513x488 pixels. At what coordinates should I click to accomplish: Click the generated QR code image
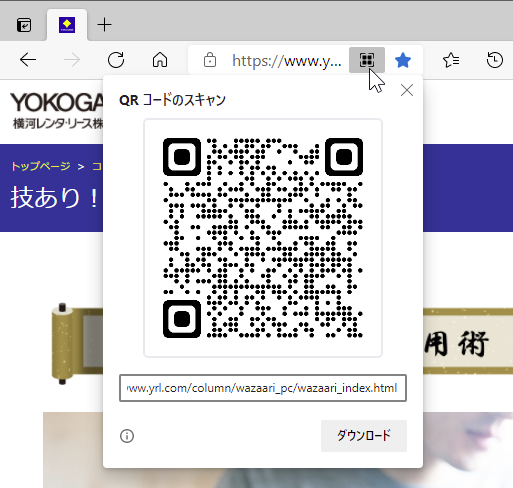pos(263,238)
